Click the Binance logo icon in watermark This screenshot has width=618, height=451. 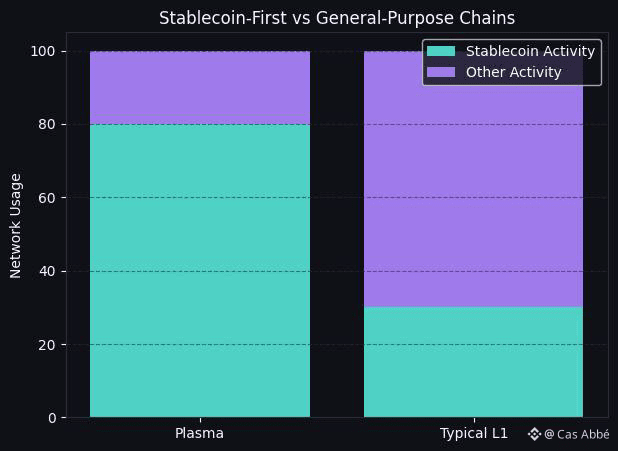[x=534, y=434]
